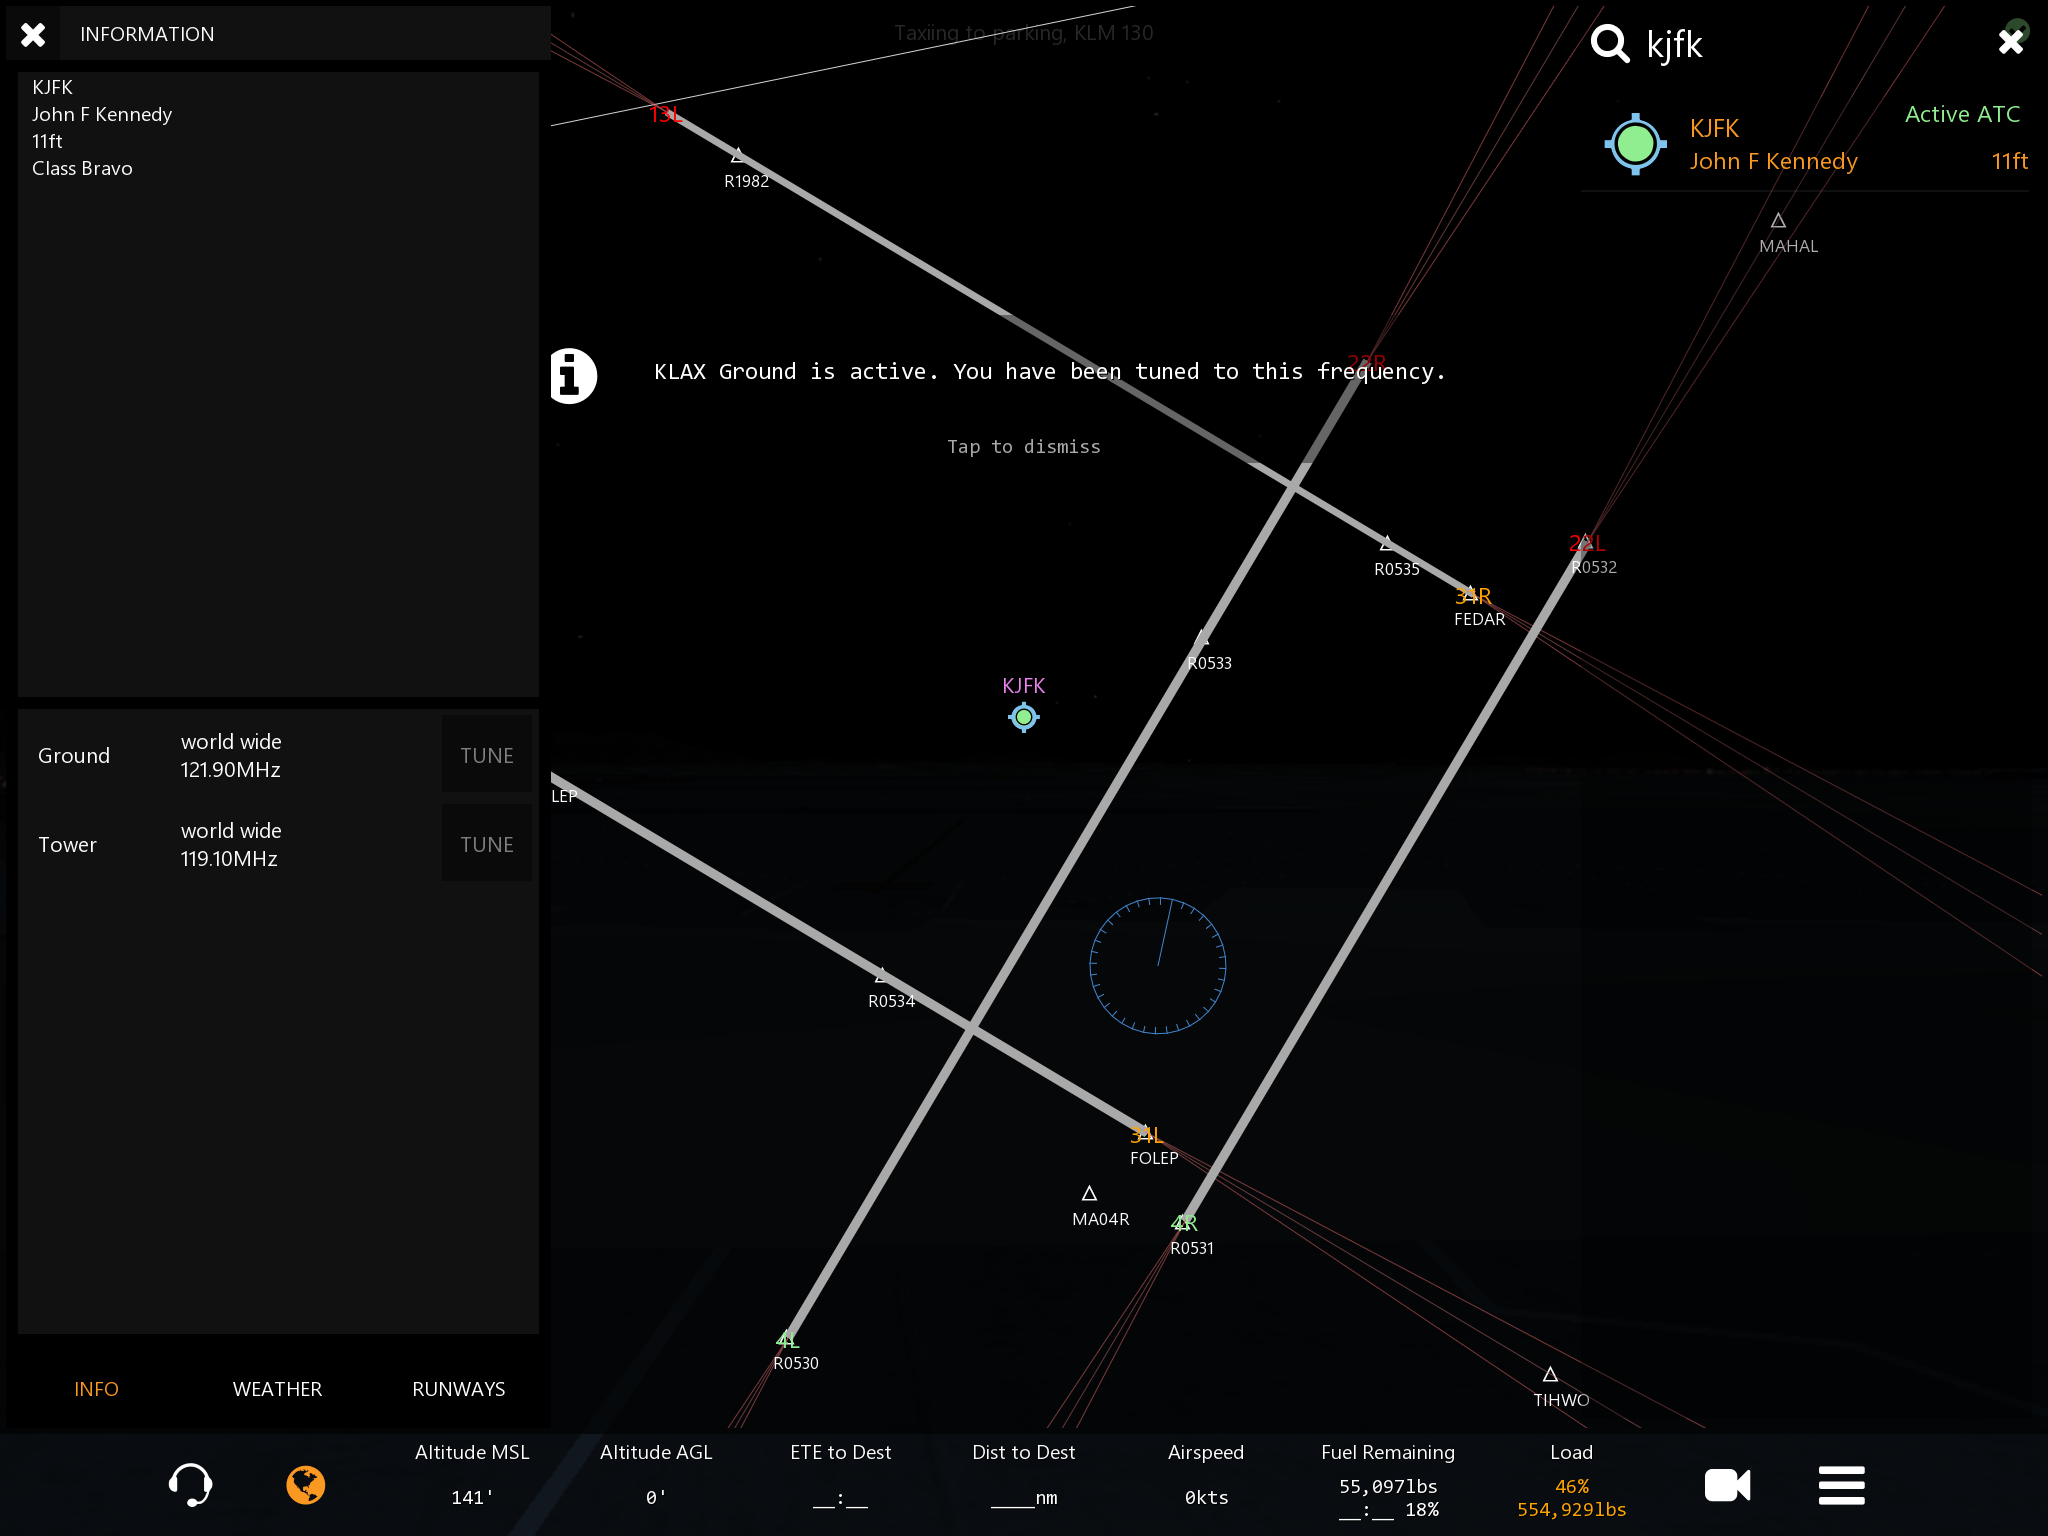Switch to the RUNWAYS tab
The height and width of the screenshot is (1536, 2048).
tap(458, 1389)
